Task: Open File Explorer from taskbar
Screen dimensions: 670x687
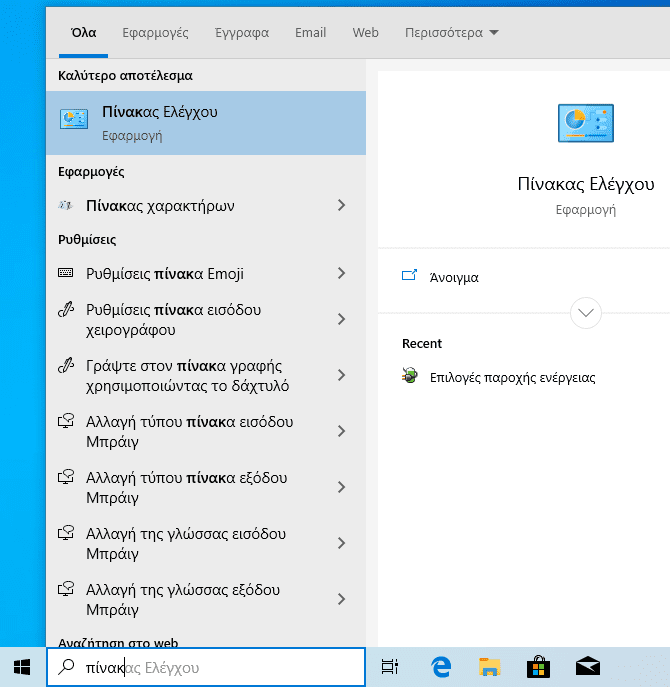Action: coord(489,667)
